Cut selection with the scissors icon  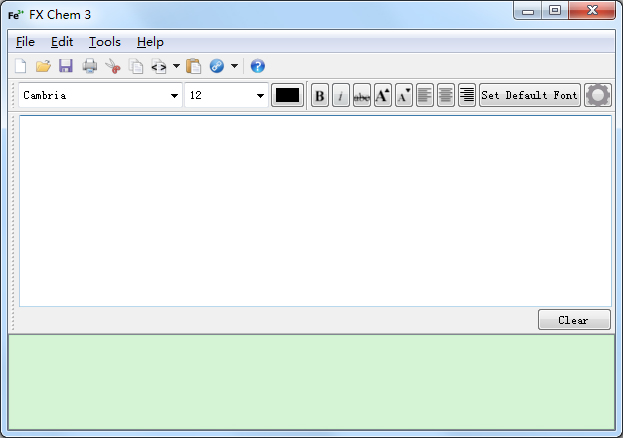point(113,67)
